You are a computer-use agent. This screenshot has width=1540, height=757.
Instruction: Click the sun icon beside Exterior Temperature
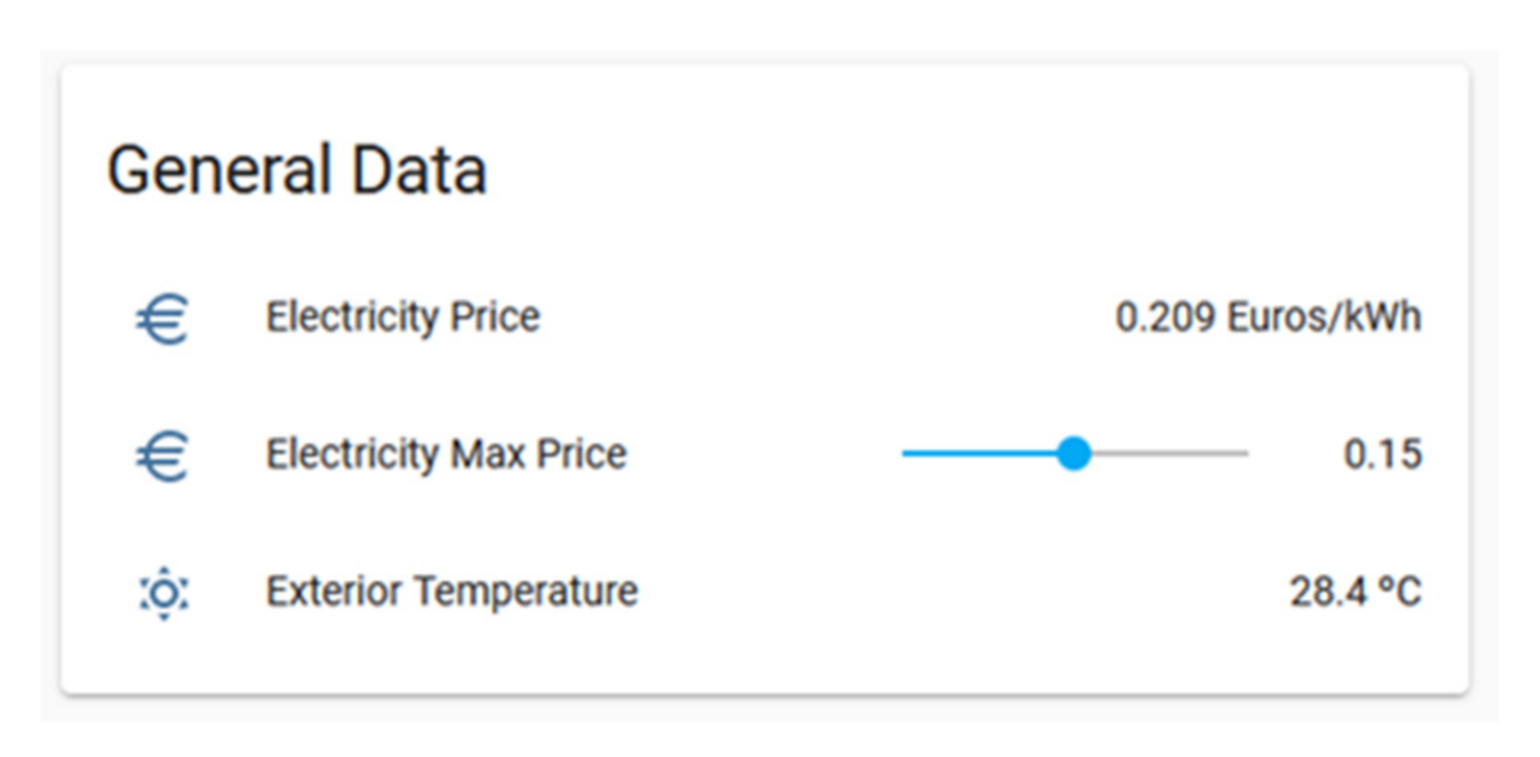pyautogui.click(x=163, y=593)
